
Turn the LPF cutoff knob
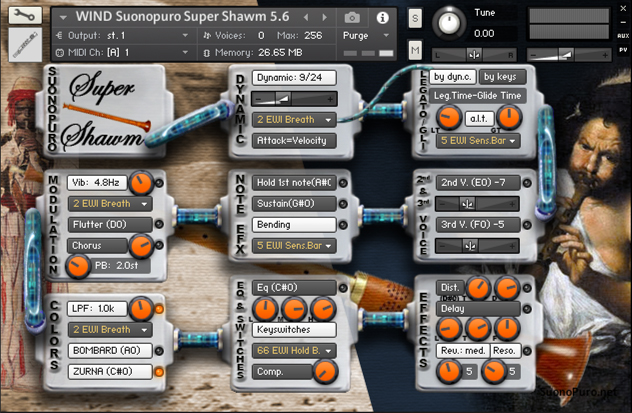(141, 309)
